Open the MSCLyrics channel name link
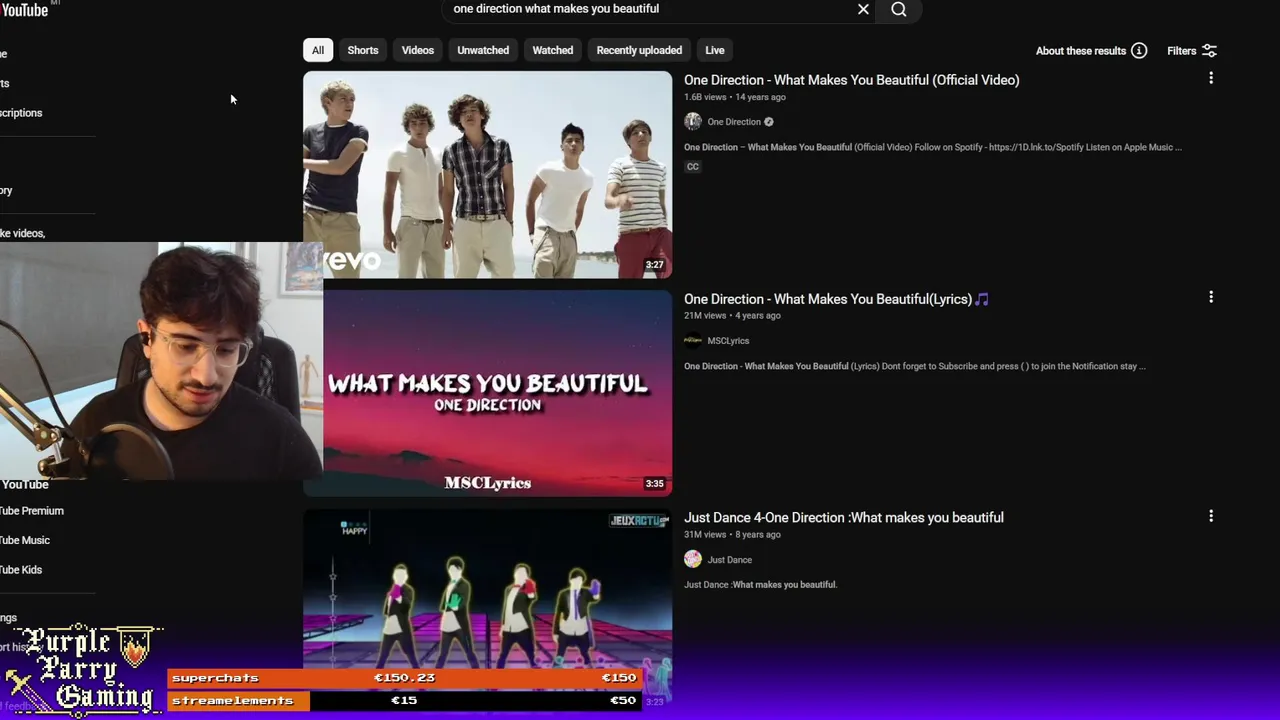 [728, 341]
